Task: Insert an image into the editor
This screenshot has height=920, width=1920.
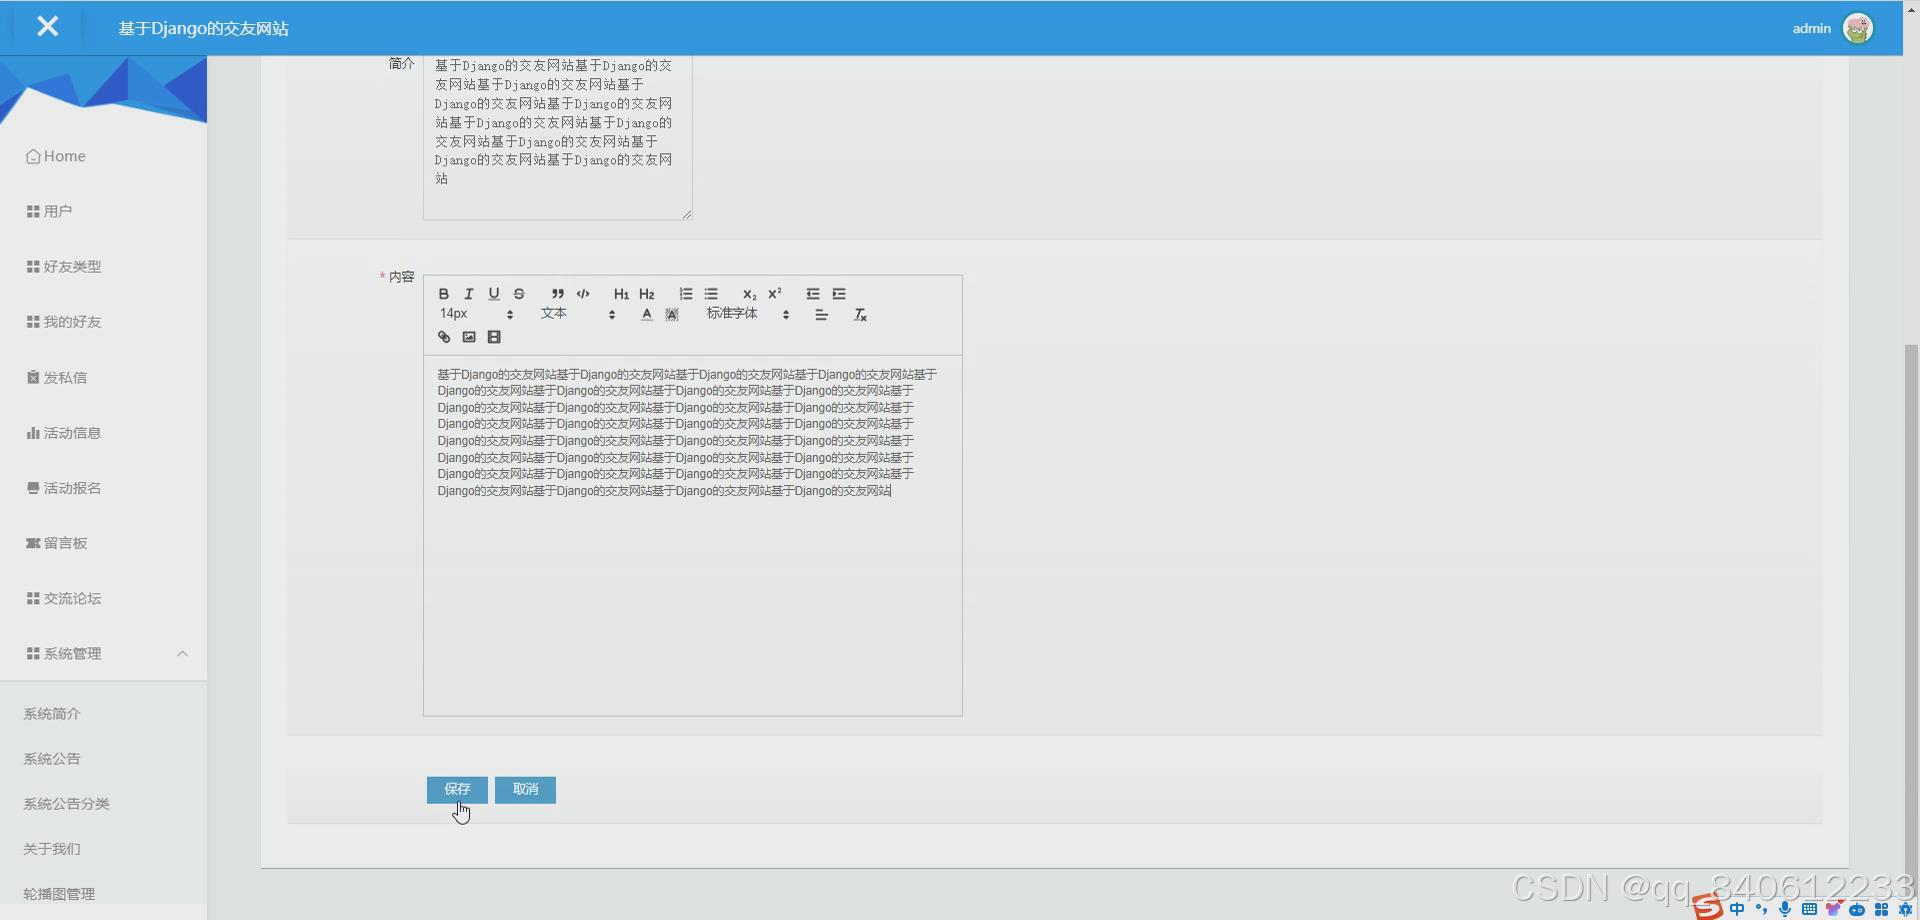Action: (469, 337)
